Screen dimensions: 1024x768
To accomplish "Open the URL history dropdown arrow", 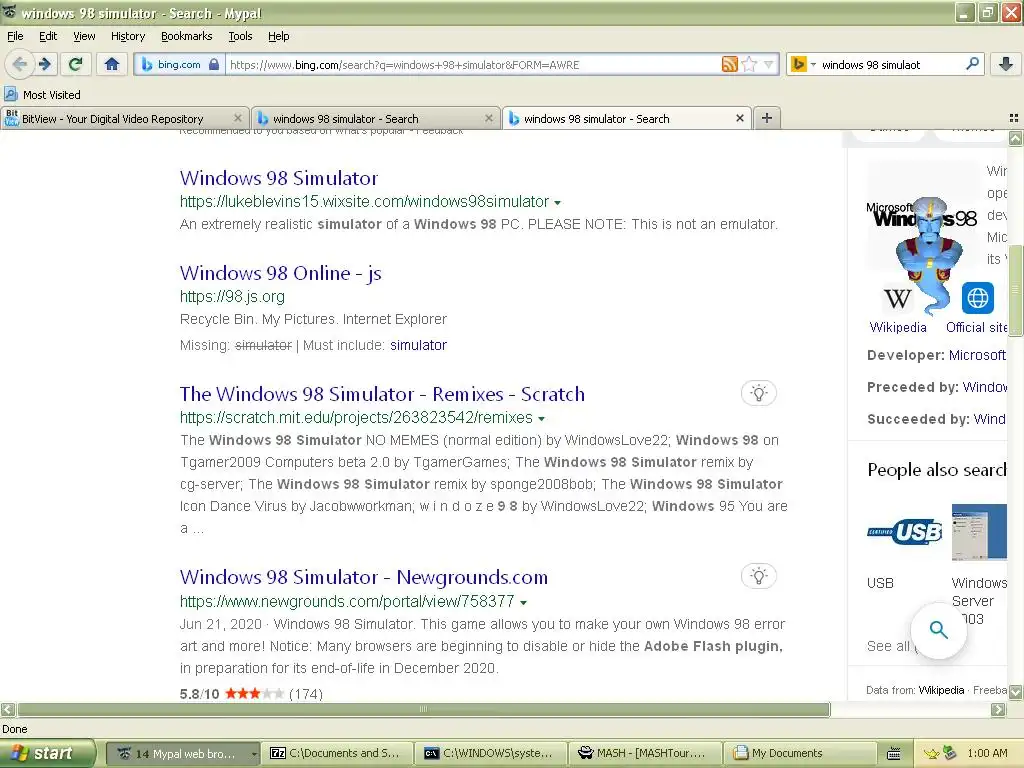I will pyautogui.click(x=769, y=64).
